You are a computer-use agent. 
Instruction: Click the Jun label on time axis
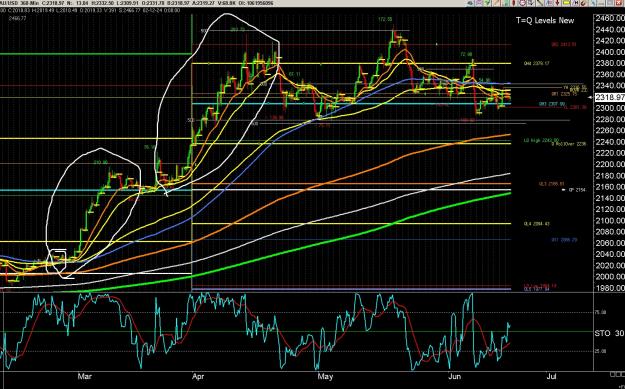click(455, 376)
